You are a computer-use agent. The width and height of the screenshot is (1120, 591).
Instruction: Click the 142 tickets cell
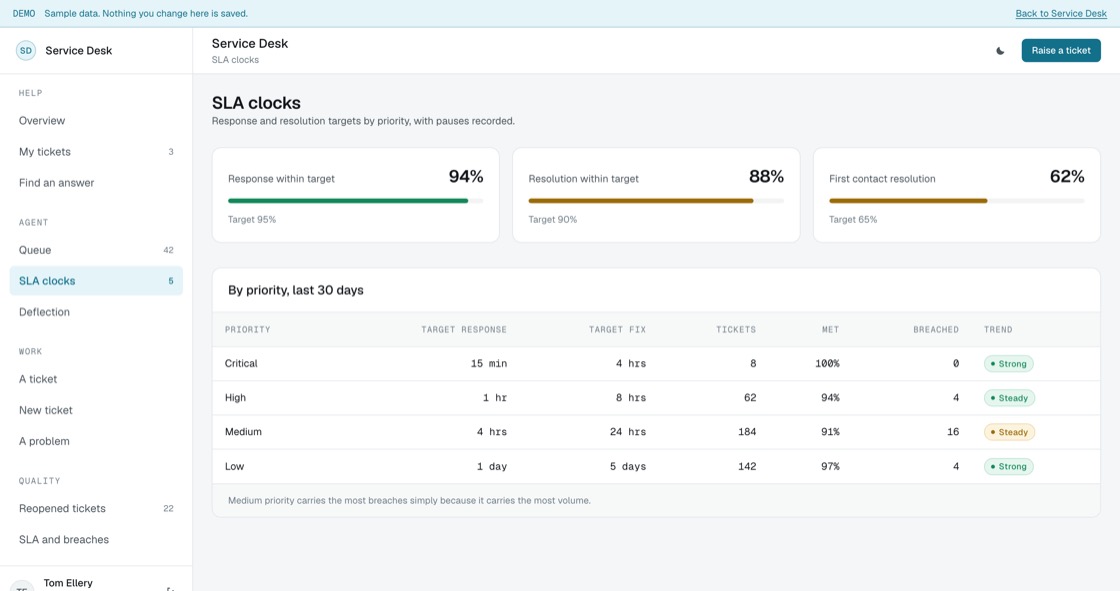747,467
